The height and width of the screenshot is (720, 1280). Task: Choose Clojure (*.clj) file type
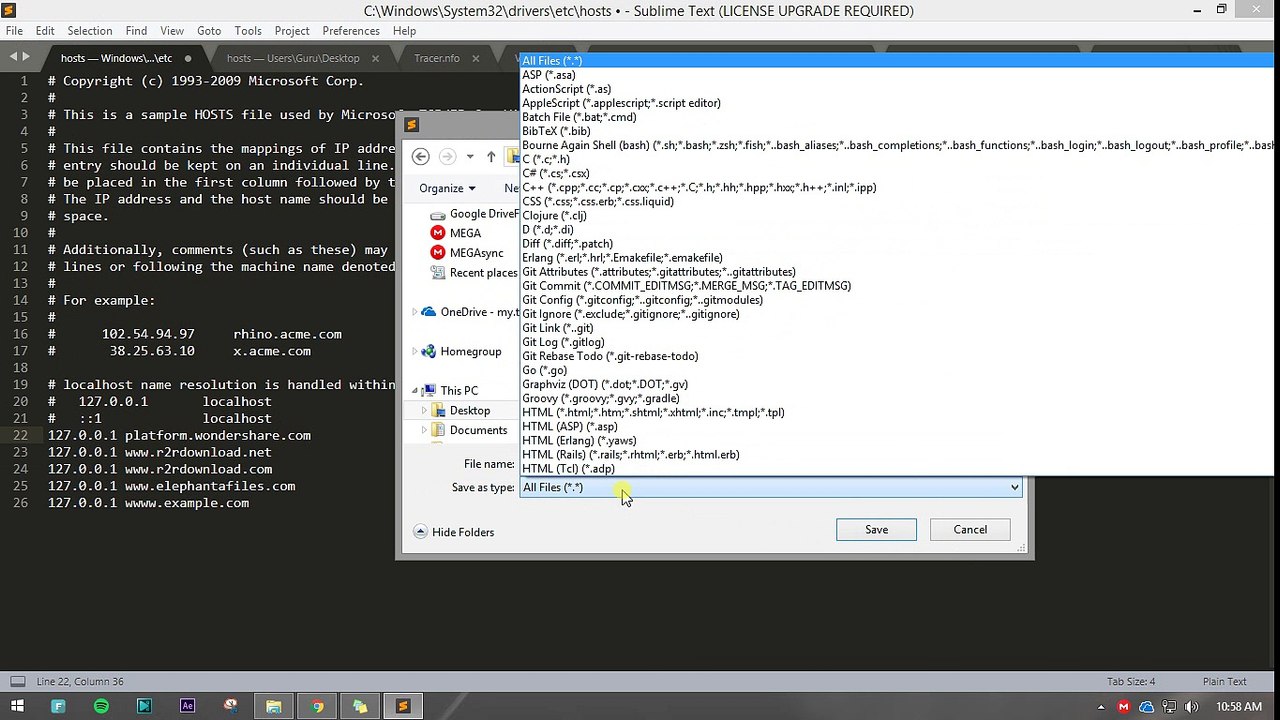896,215
